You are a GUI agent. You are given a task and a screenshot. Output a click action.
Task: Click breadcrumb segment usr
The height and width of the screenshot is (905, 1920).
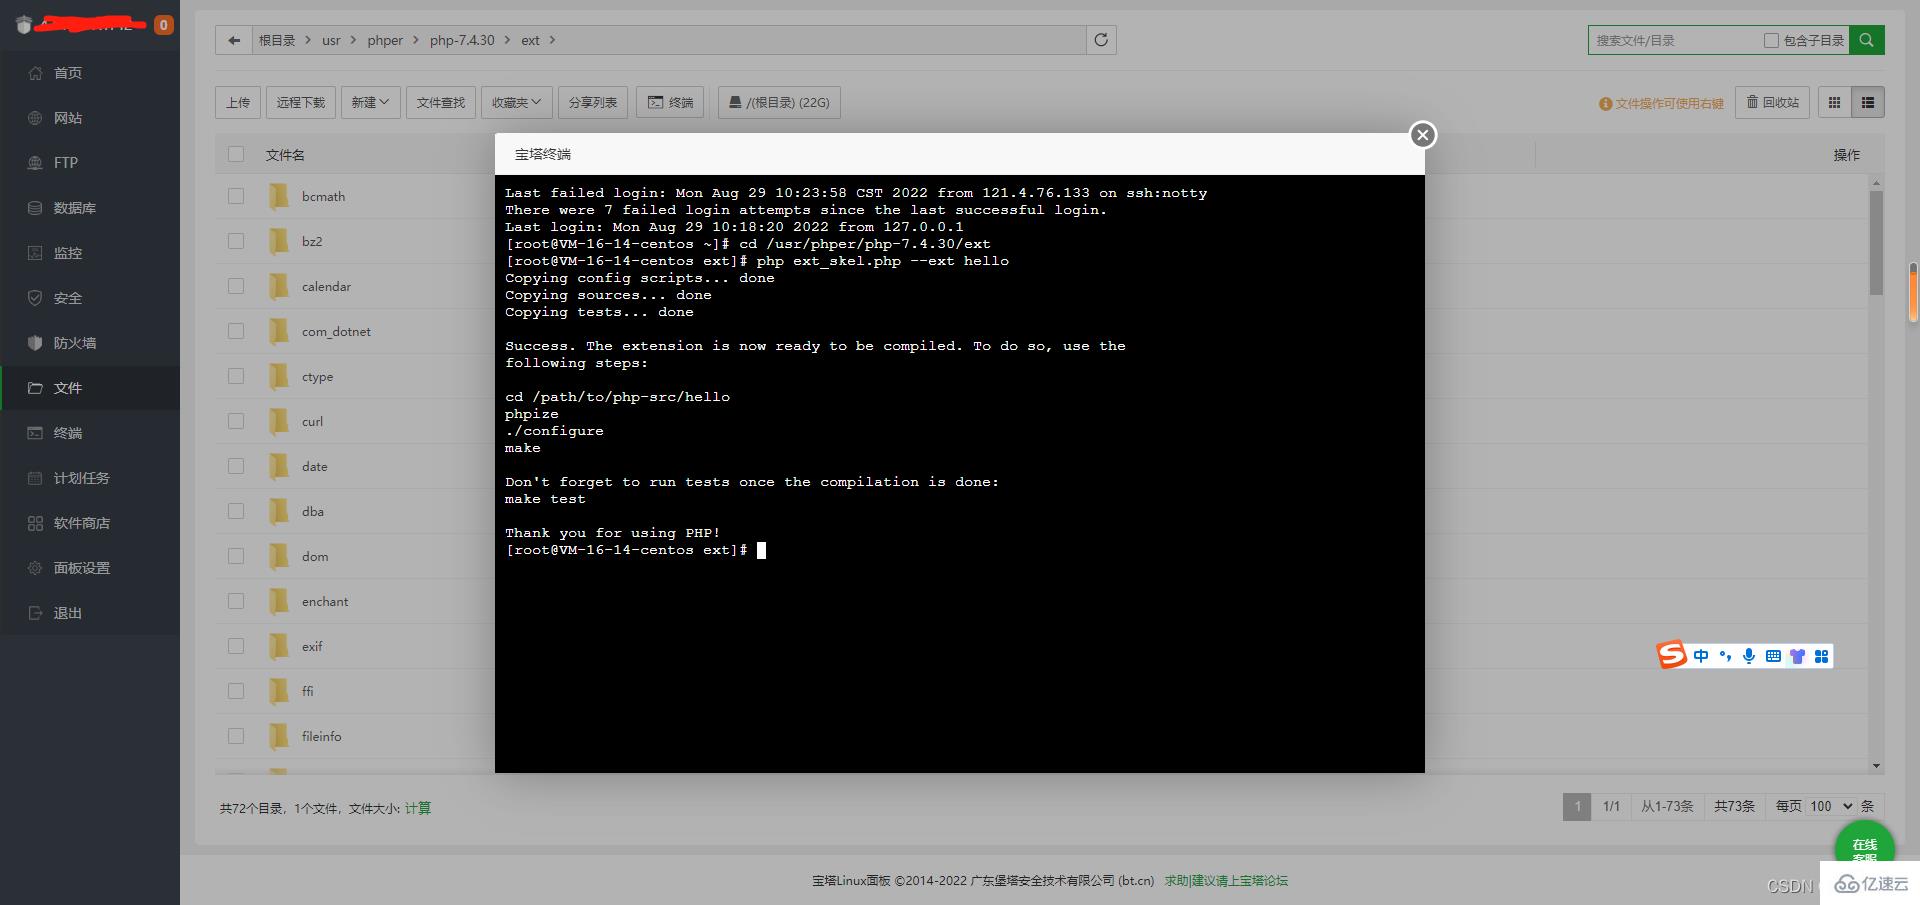coord(331,40)
